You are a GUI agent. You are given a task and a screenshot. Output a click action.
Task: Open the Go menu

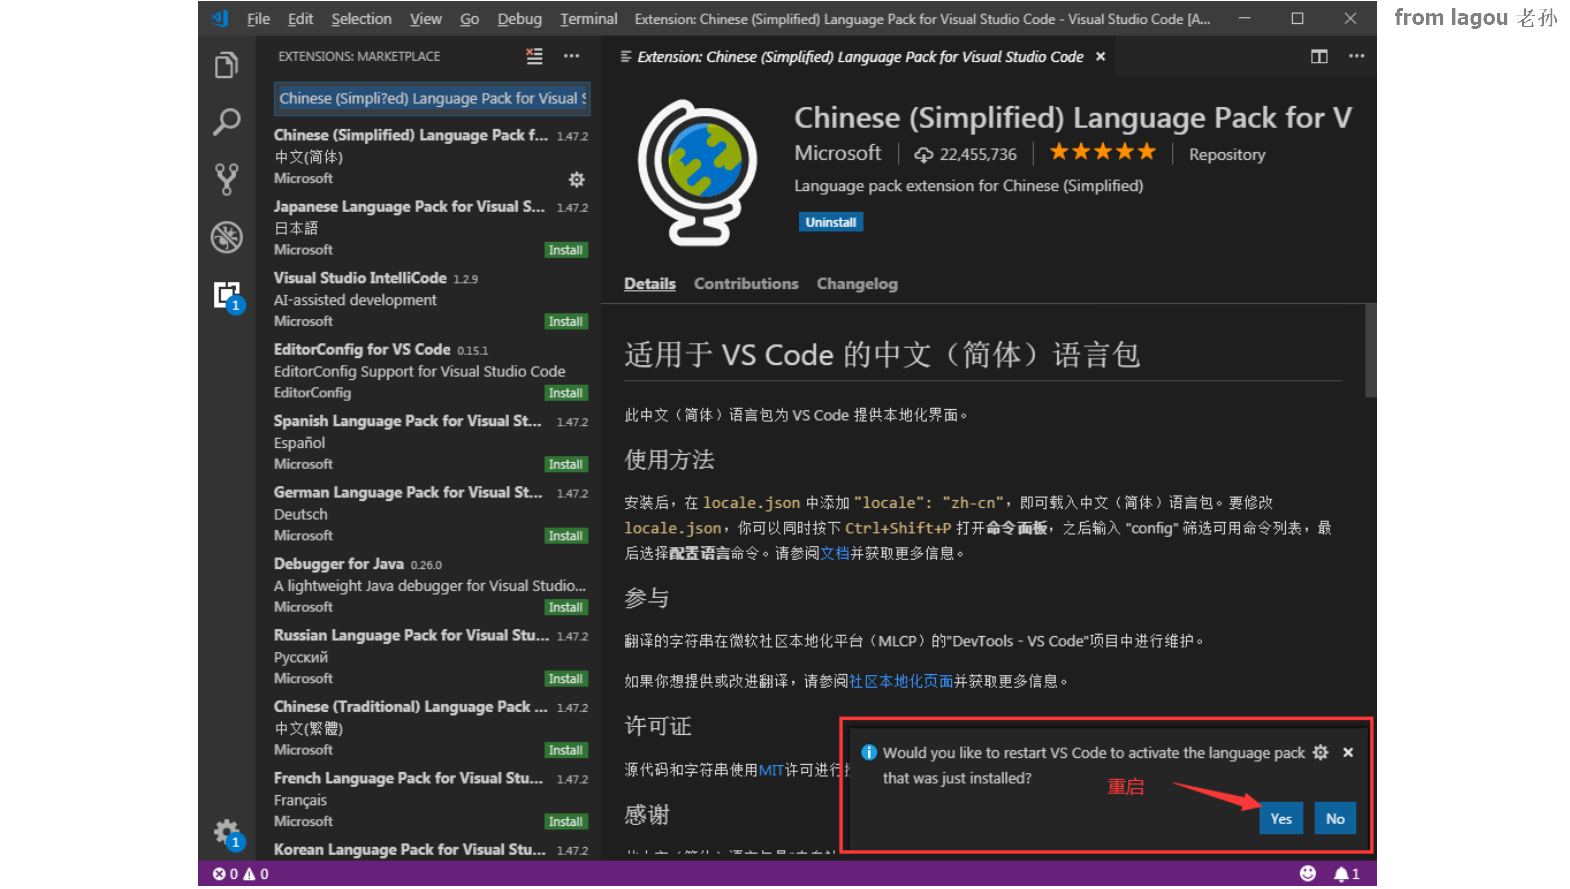tap(469, 18)
